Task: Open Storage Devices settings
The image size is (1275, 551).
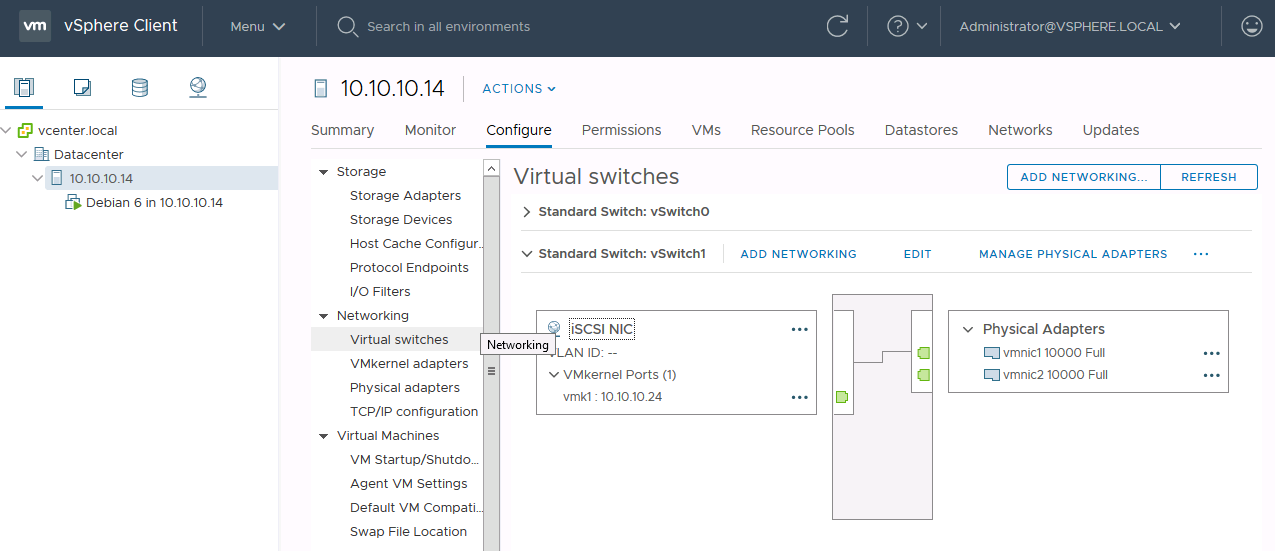Action: (401, 220)
